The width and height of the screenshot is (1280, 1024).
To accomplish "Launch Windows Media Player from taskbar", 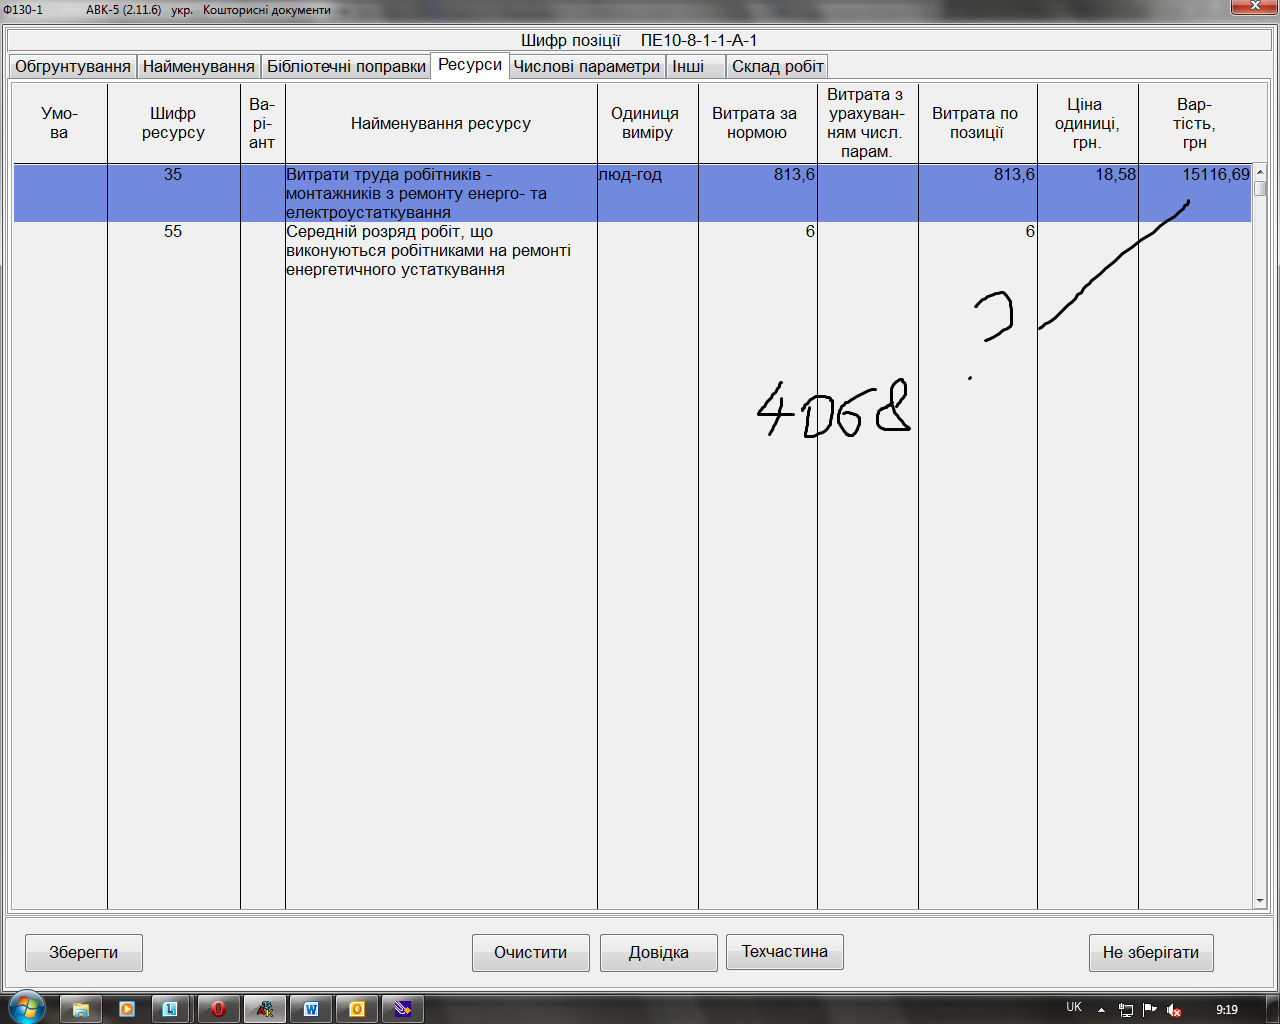I will [127, 1009].
